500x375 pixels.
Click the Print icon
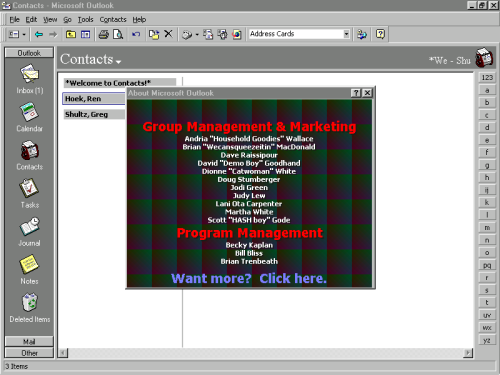[x=104, y=34]
